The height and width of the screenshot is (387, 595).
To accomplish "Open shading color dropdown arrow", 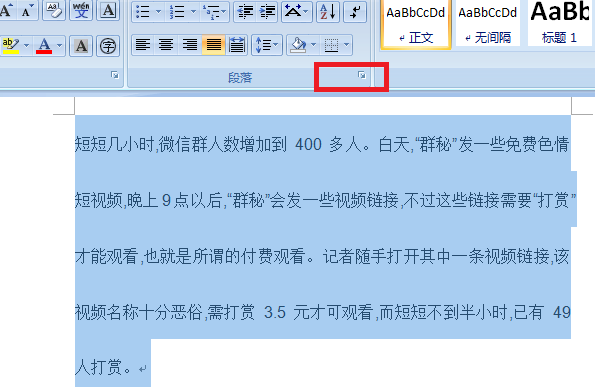I will coord(314,45).
